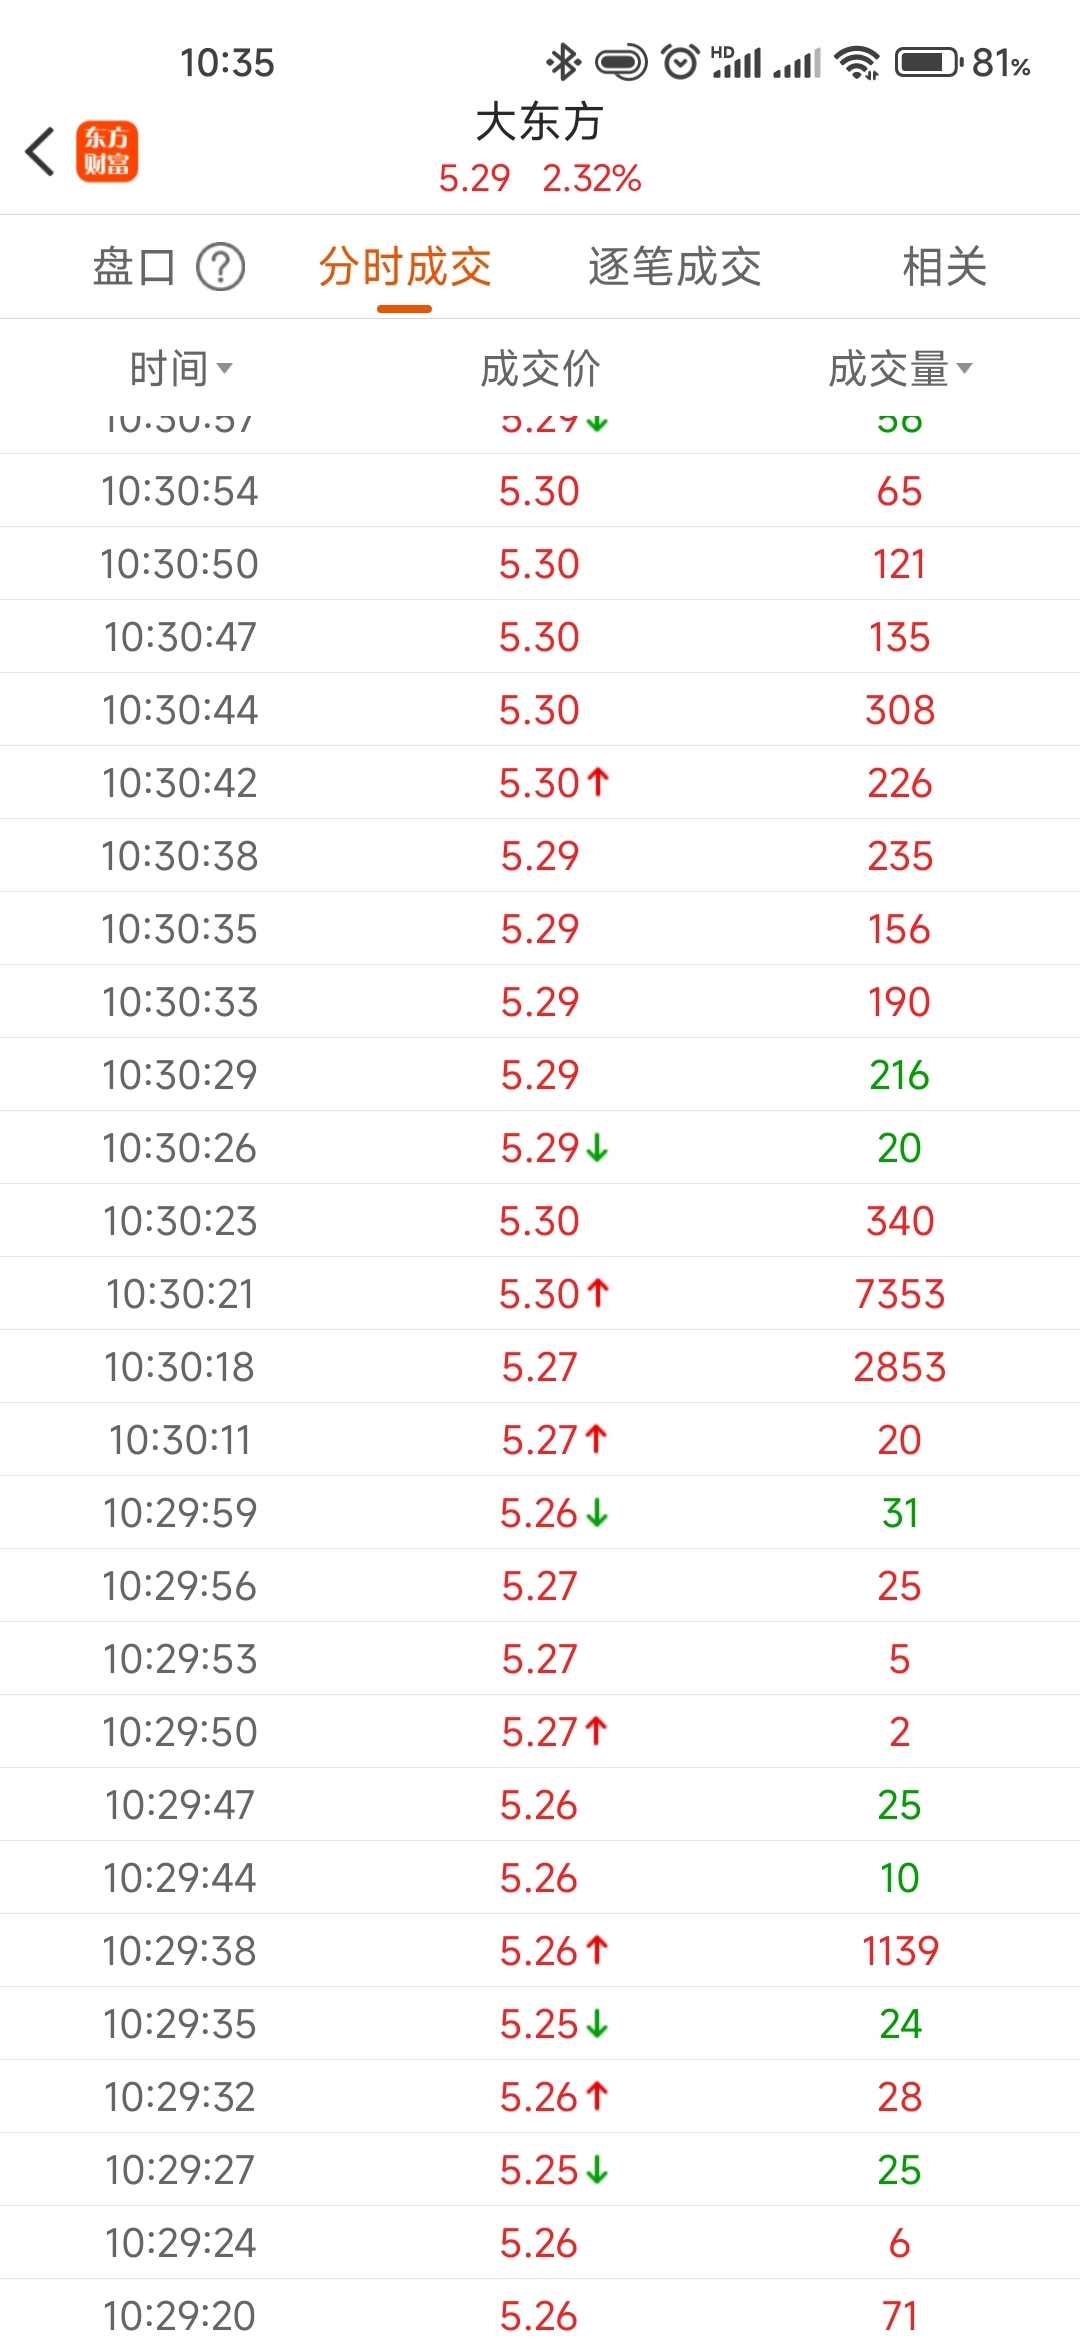Viewport: 1080px width, 2340px height.
Task: Tap the down arrow beside 5.29 at 10:30:26
Action: (x=598, y=1148)
